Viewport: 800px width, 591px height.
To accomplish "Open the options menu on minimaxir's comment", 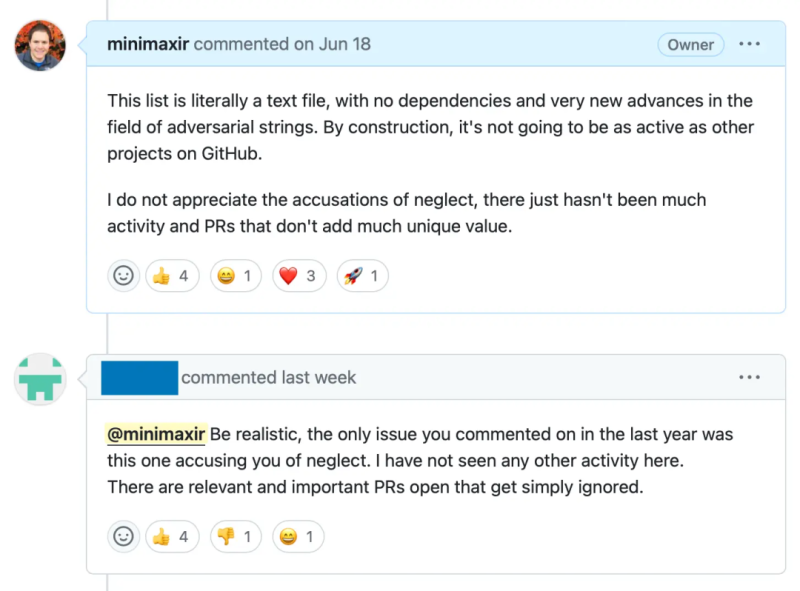I will point(749,44).
